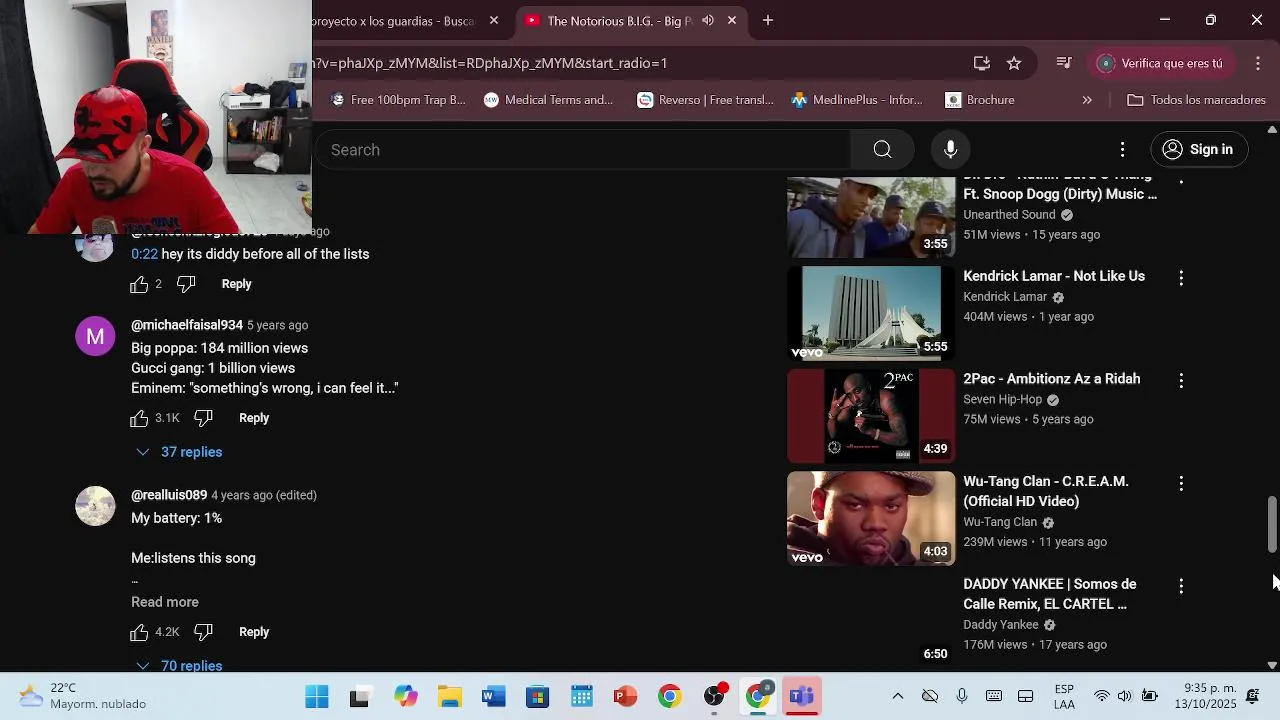
Task: Jump to timestamp 0:22 link
Action: pyautogui.click(x=144, y=254)
